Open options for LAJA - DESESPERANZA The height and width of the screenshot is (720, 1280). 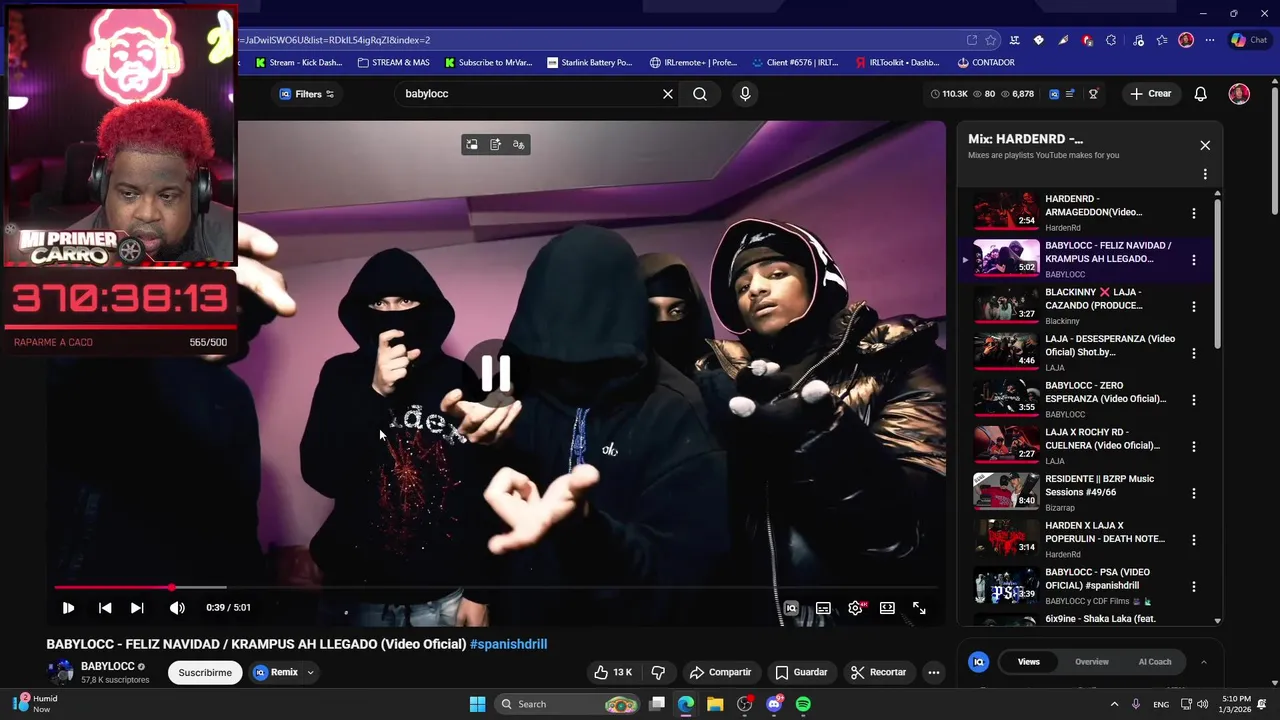point(1193,353)
